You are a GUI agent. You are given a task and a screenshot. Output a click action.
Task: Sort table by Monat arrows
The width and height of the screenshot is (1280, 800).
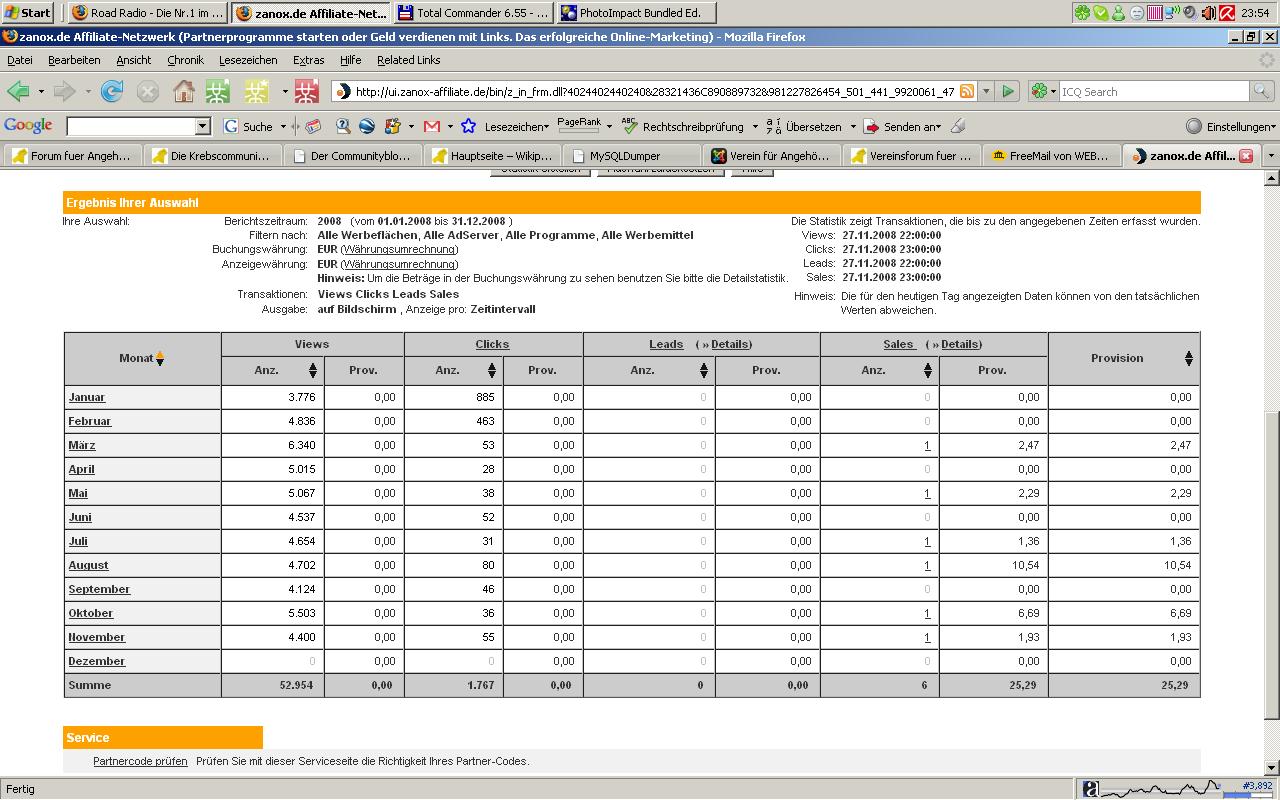click(160, 359)
